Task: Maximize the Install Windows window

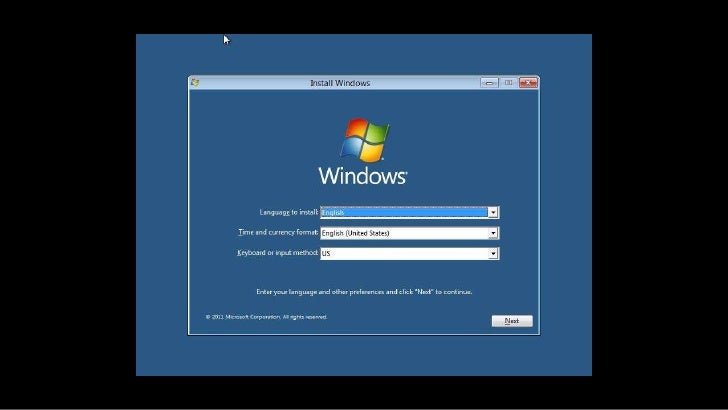Action: (508, 83)
